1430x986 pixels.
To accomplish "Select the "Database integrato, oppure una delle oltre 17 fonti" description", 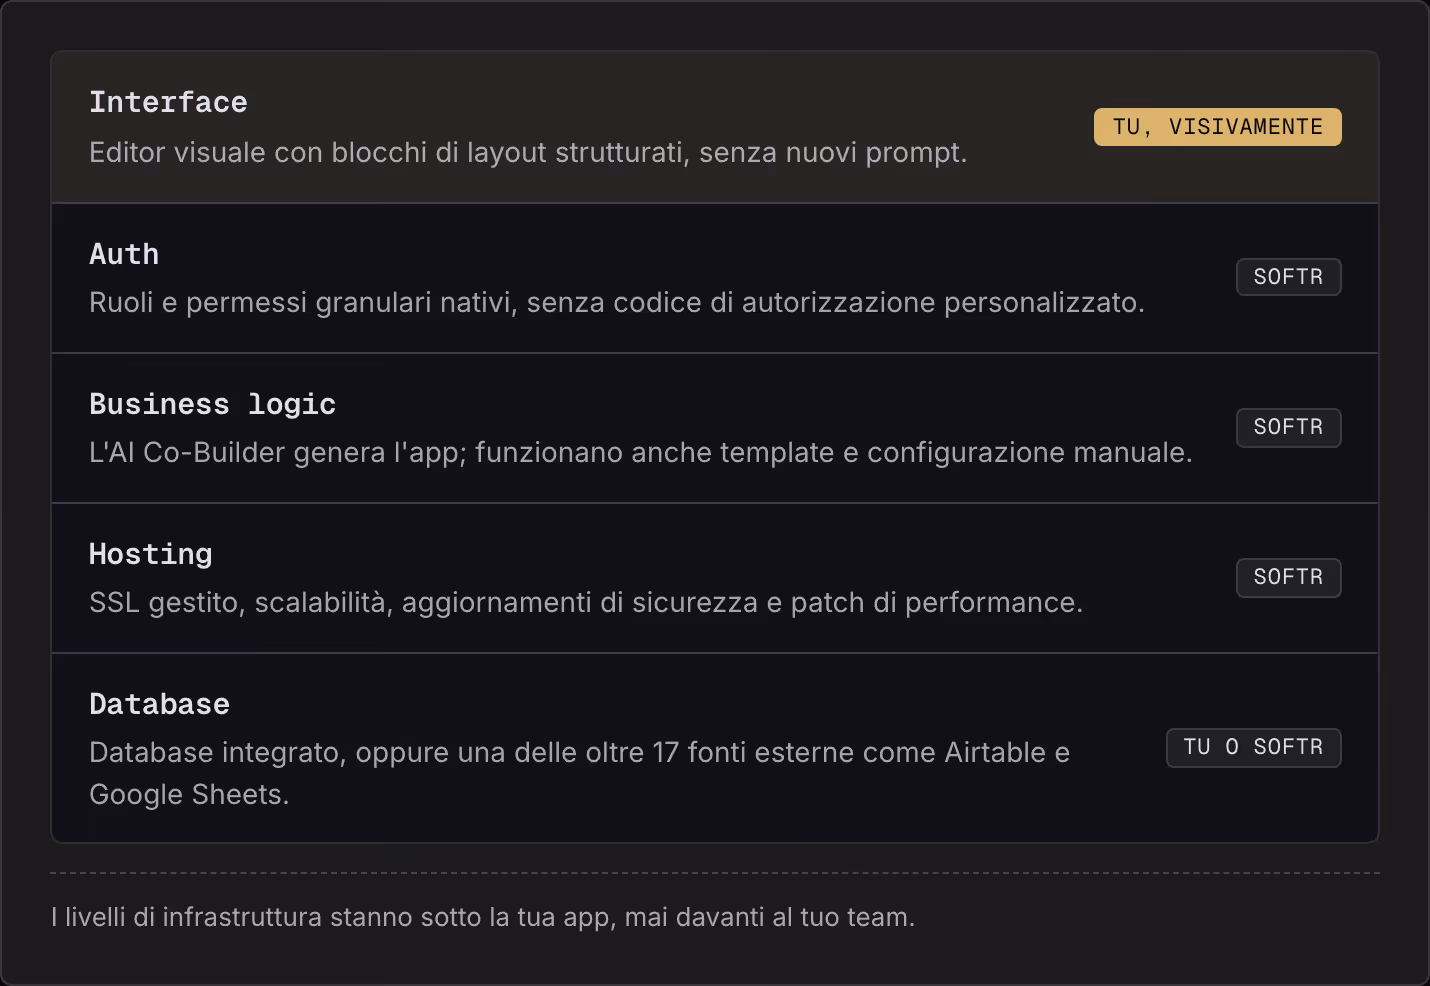I will point(579,773).
